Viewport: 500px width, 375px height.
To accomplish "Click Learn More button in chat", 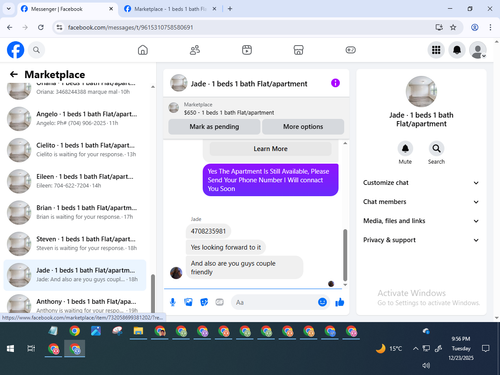I will [x=270, y=149].
